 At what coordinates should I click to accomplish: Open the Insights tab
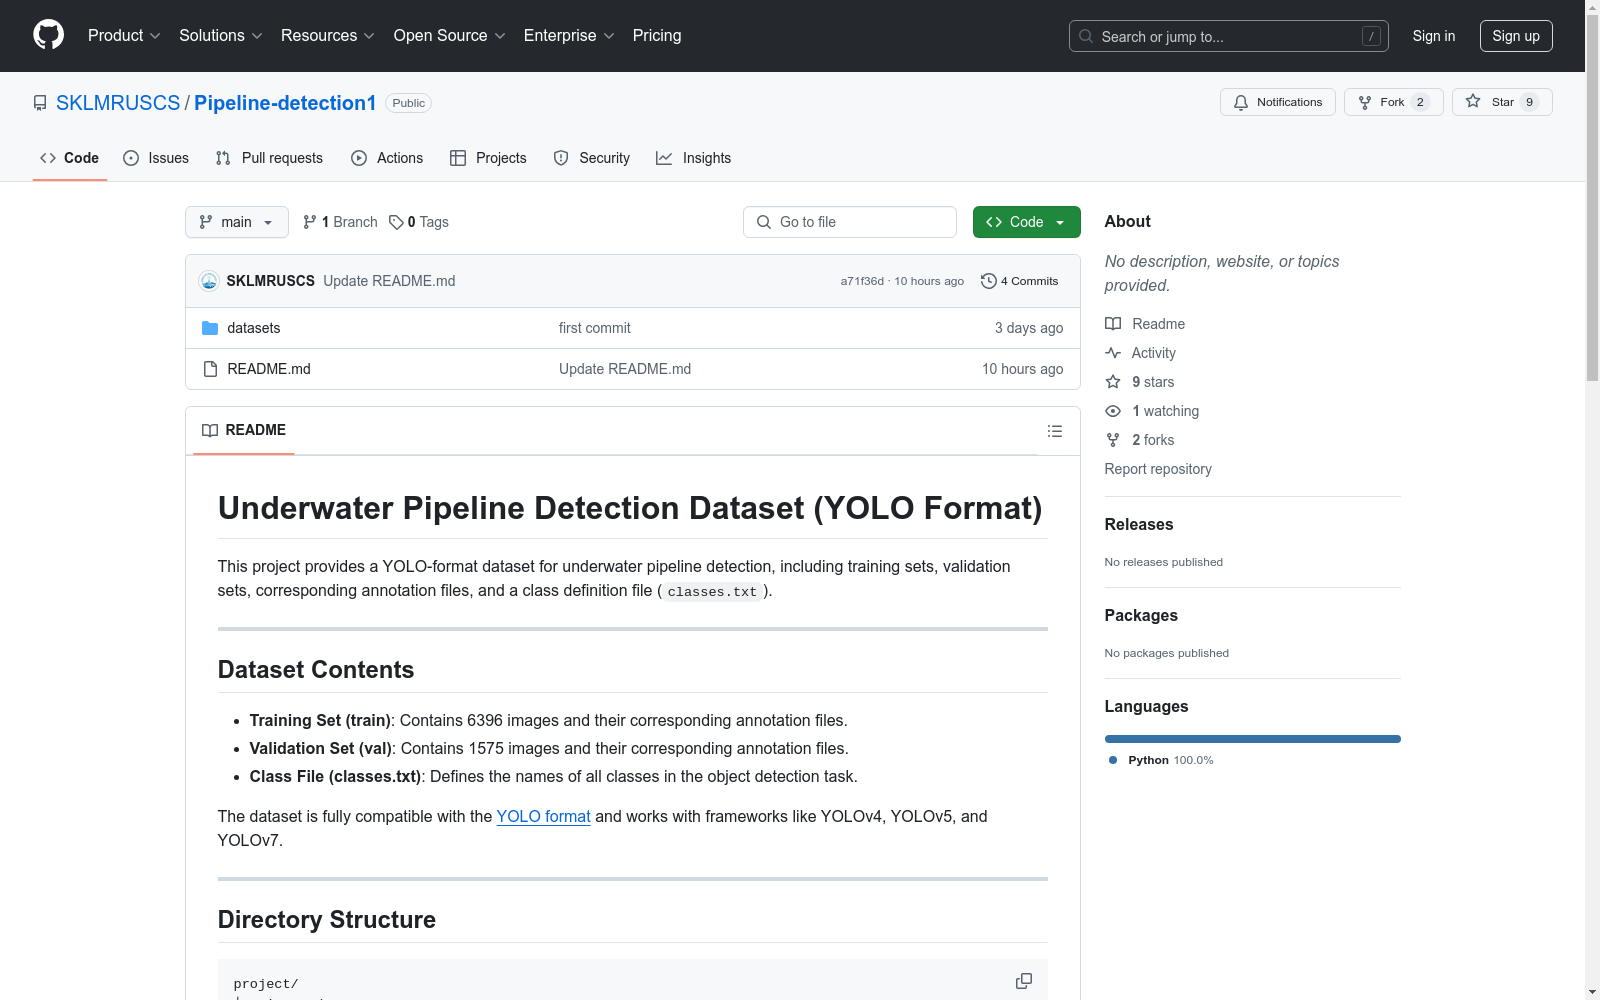click(693, 158)
